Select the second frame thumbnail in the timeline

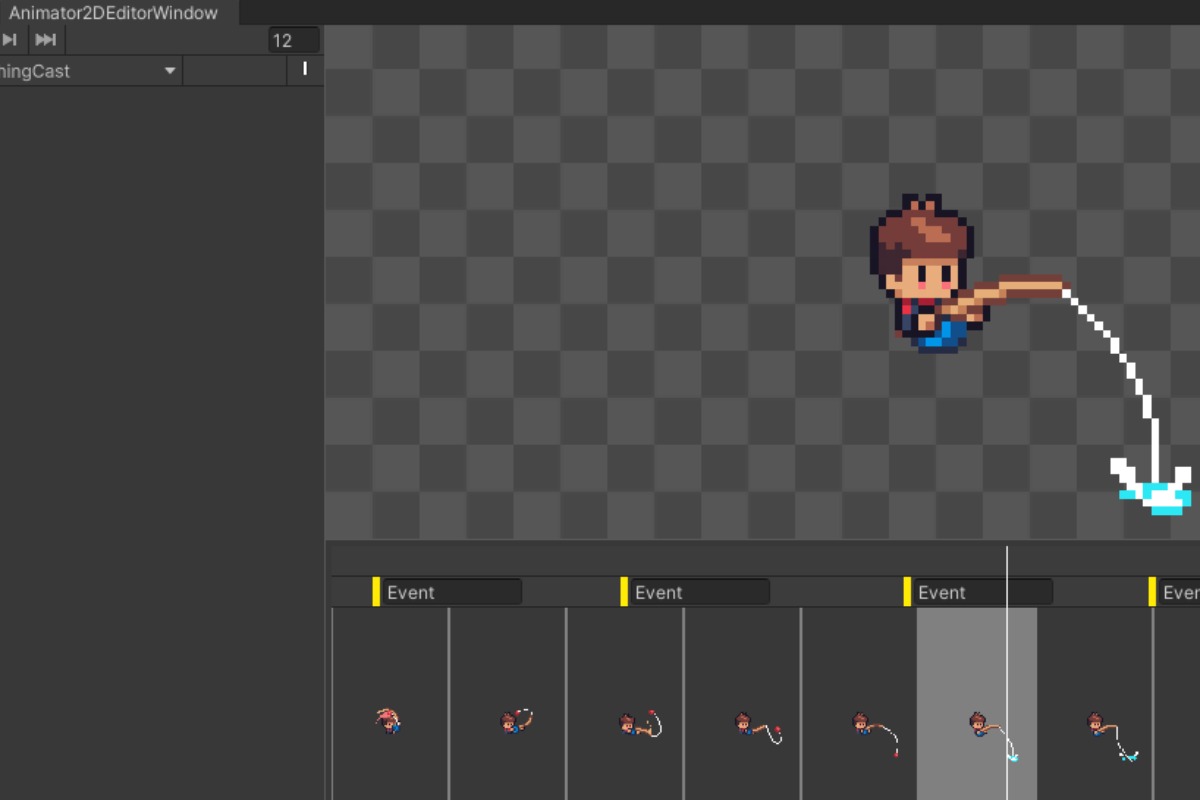[507, 720]
